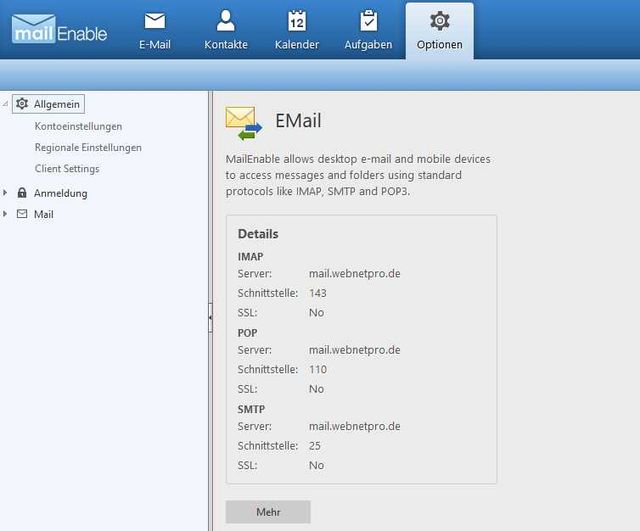Click the IMAP server address mail.webnetpro.de
Viewport: 640px width, 531px height.
[x=354, y=274]
